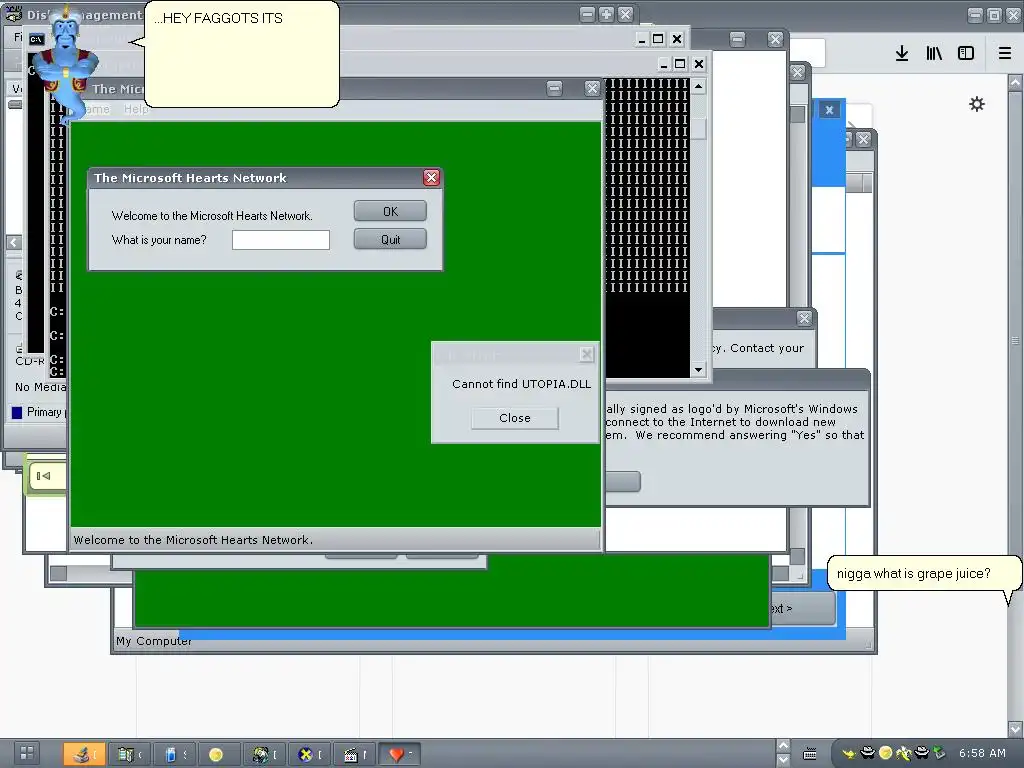1024x768 pixels.
Task: Open the Help menu in Hearts
Action: pyautogui.click(x=136, y=109)
